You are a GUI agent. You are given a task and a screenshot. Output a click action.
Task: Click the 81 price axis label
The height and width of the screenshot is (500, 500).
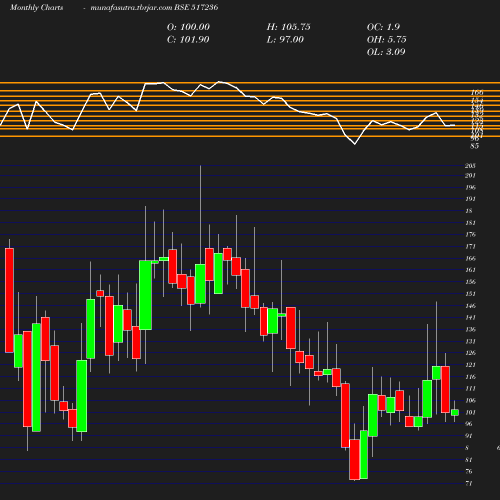(x=469, y=460)
